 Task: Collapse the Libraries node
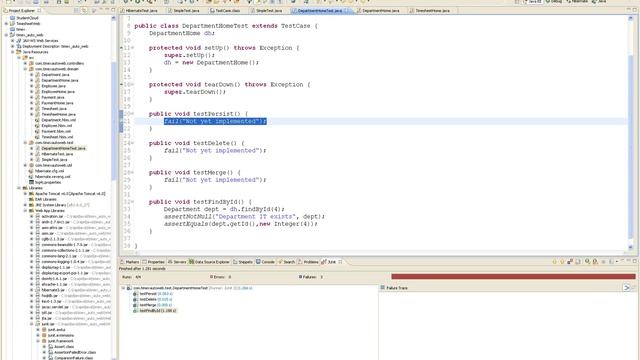(19, 188)
